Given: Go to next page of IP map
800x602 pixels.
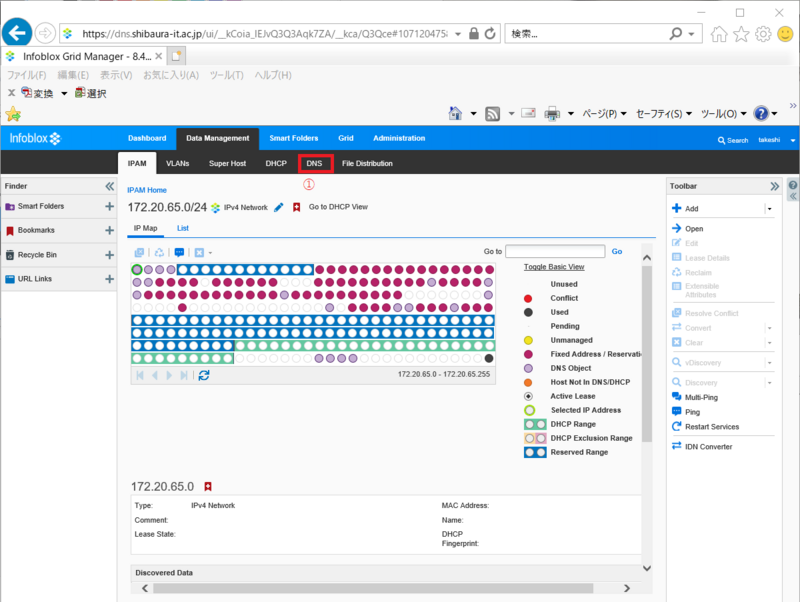Looking at the screenshot, I should pyautogui.click(x=169, y=375).
